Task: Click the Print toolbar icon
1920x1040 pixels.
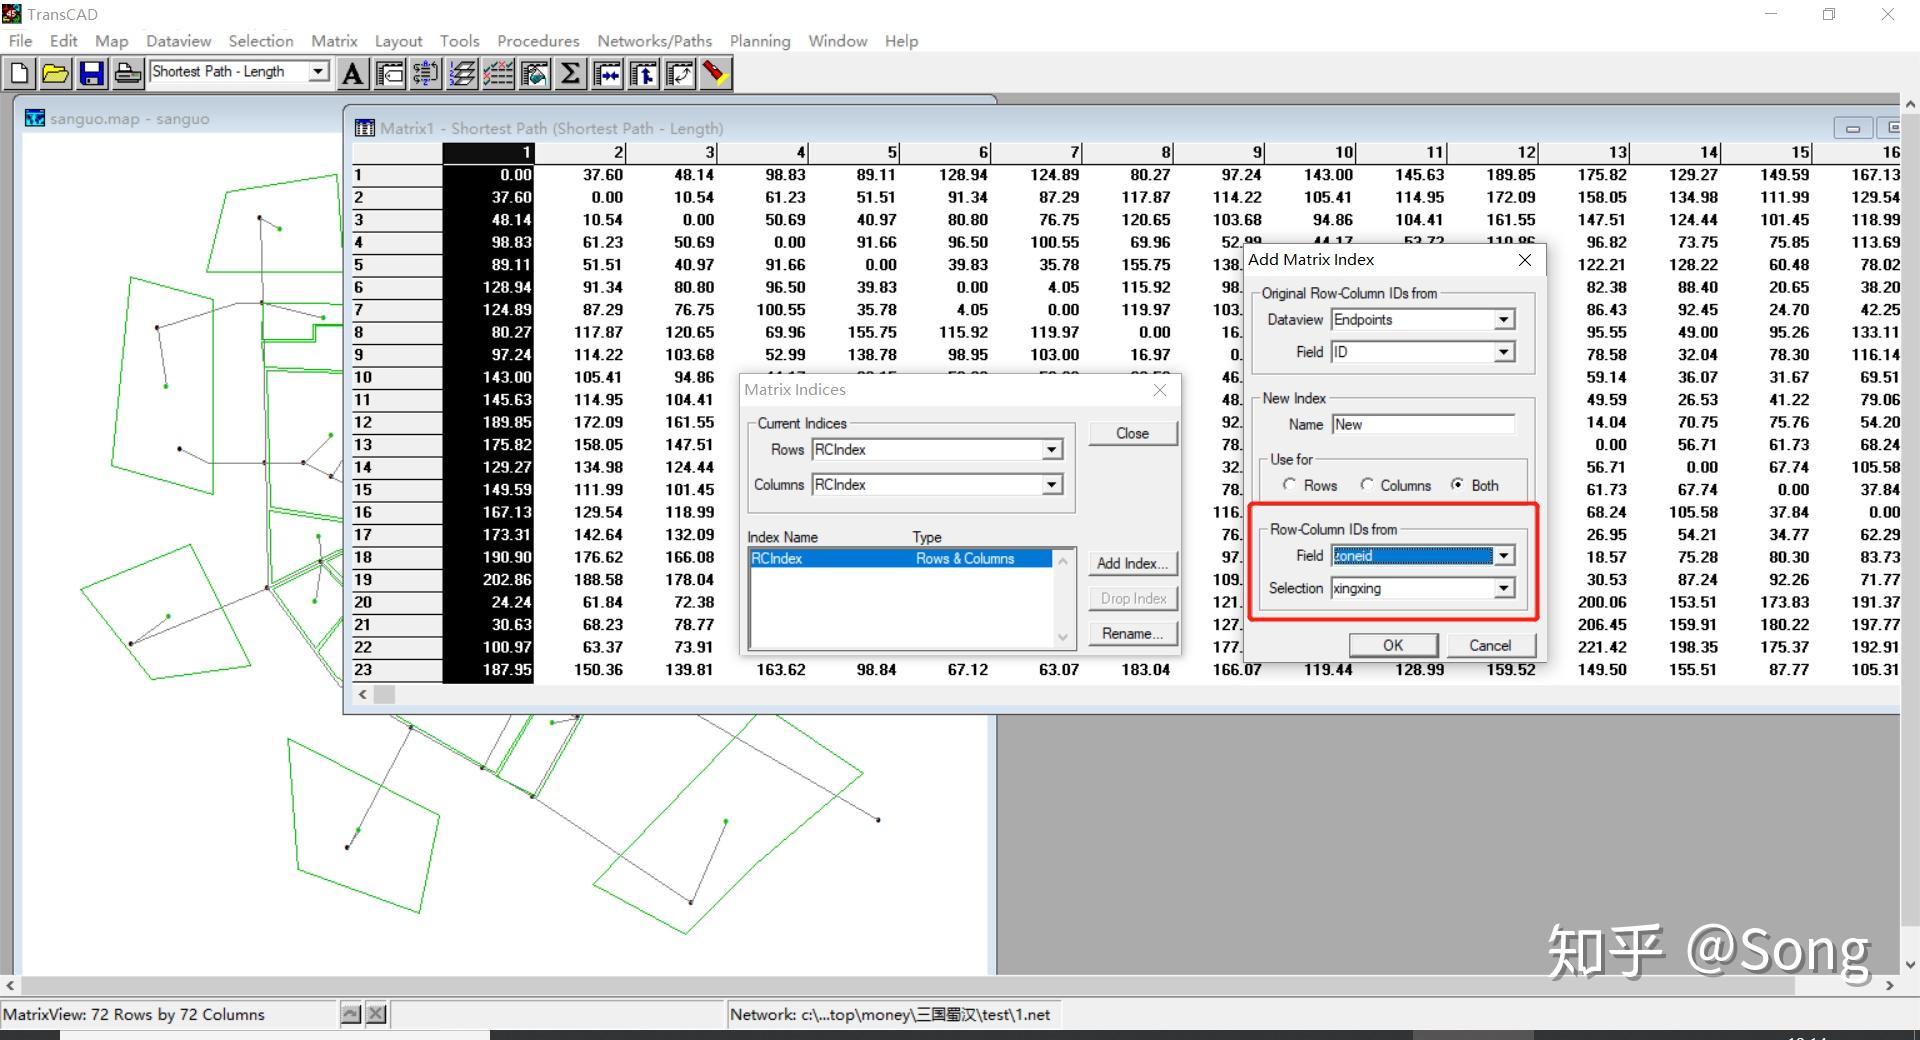Action: pos(128,73)
